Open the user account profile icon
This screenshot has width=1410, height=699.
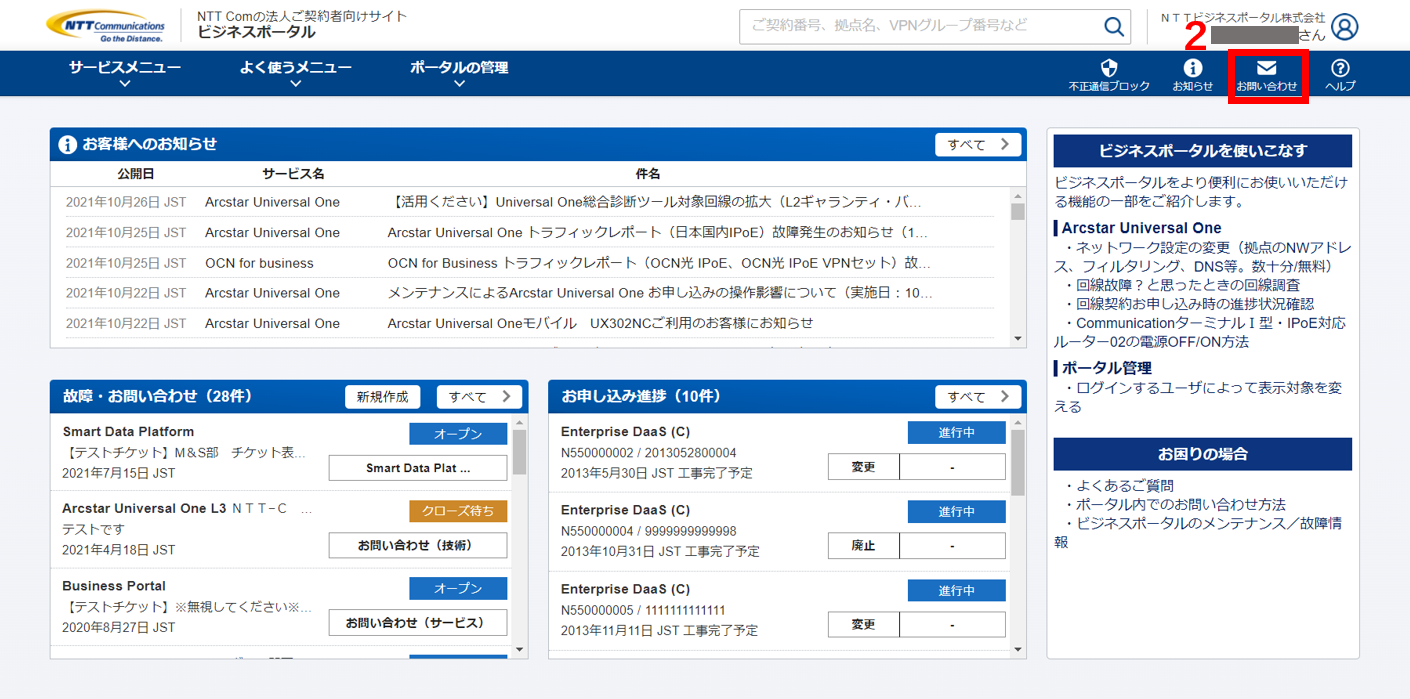[1345, 27]
